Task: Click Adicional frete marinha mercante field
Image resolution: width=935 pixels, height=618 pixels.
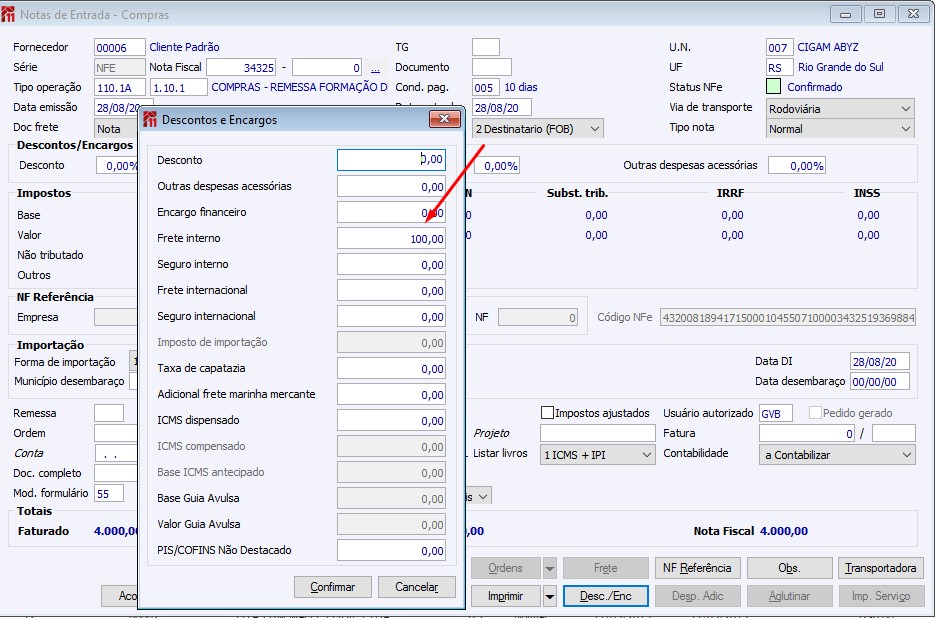Action: tap(391, 394)
